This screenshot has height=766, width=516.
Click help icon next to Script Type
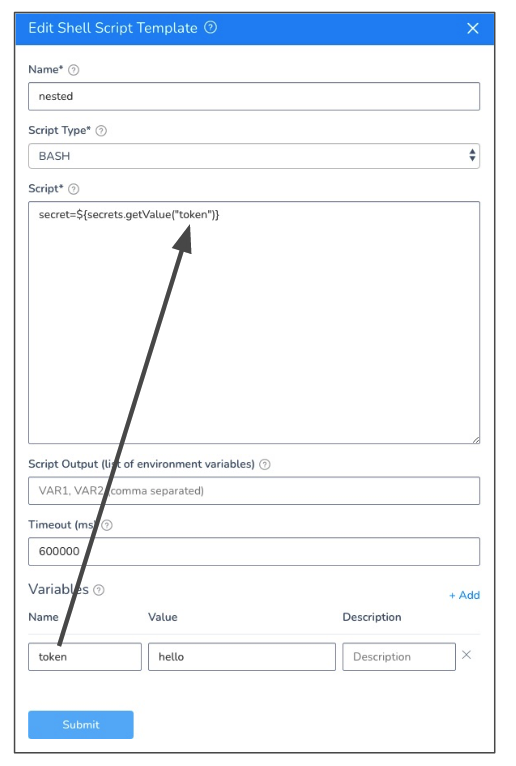101,131
